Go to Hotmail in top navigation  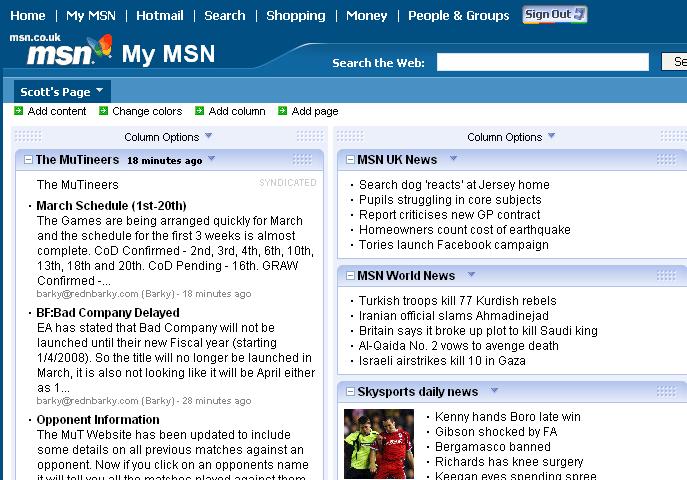click(x=159, y=15)
